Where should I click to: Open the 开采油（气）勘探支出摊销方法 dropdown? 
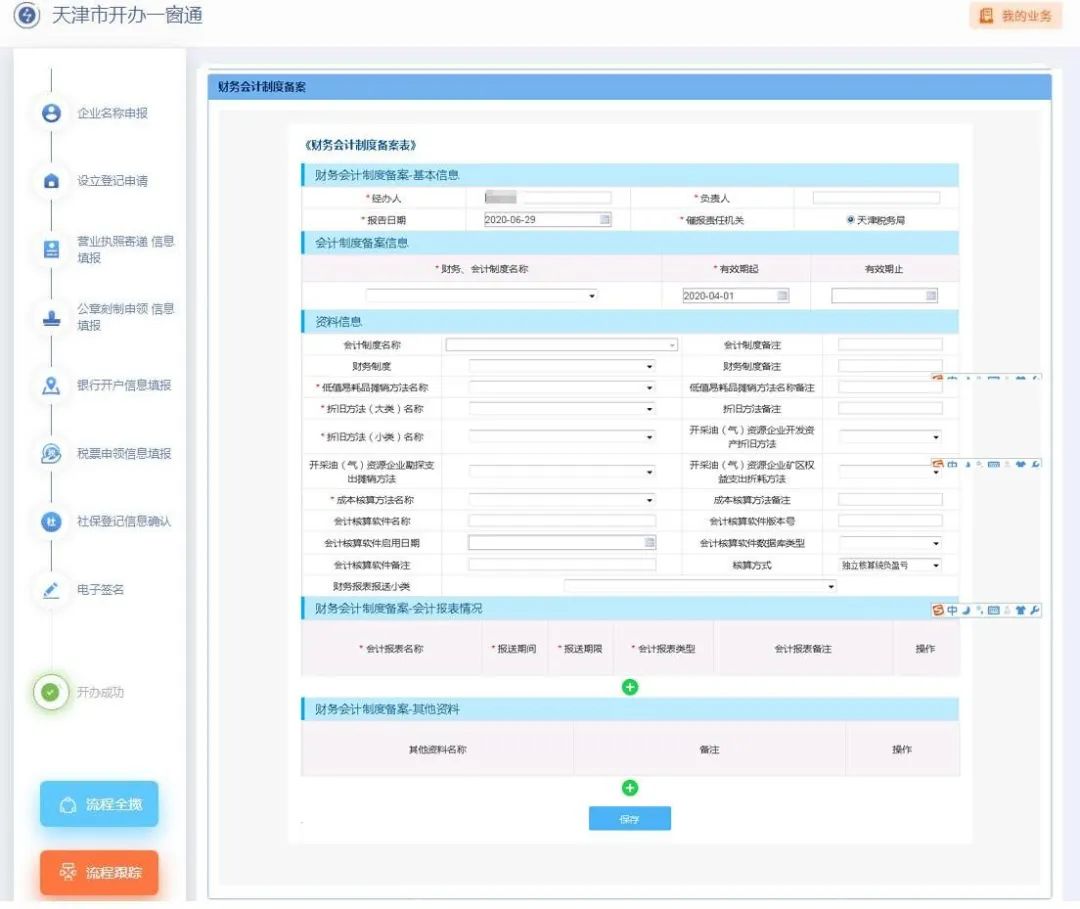561,472
